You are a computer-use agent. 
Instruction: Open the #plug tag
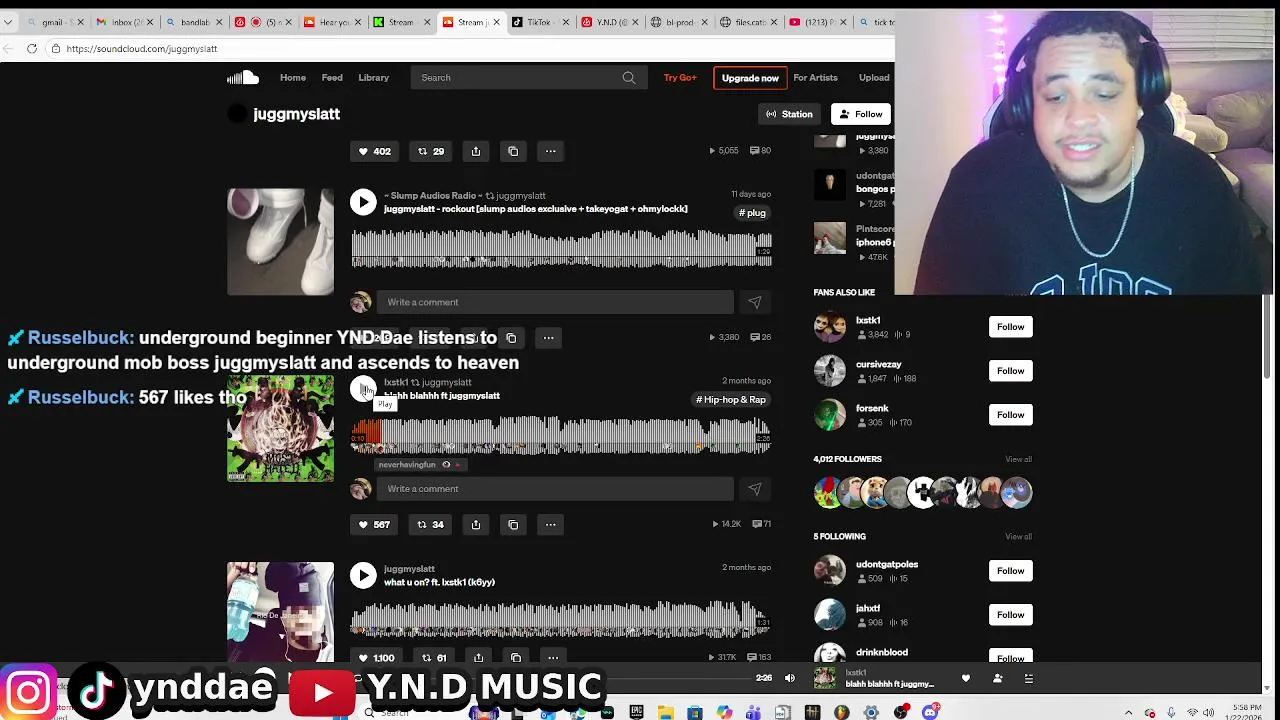753,213
